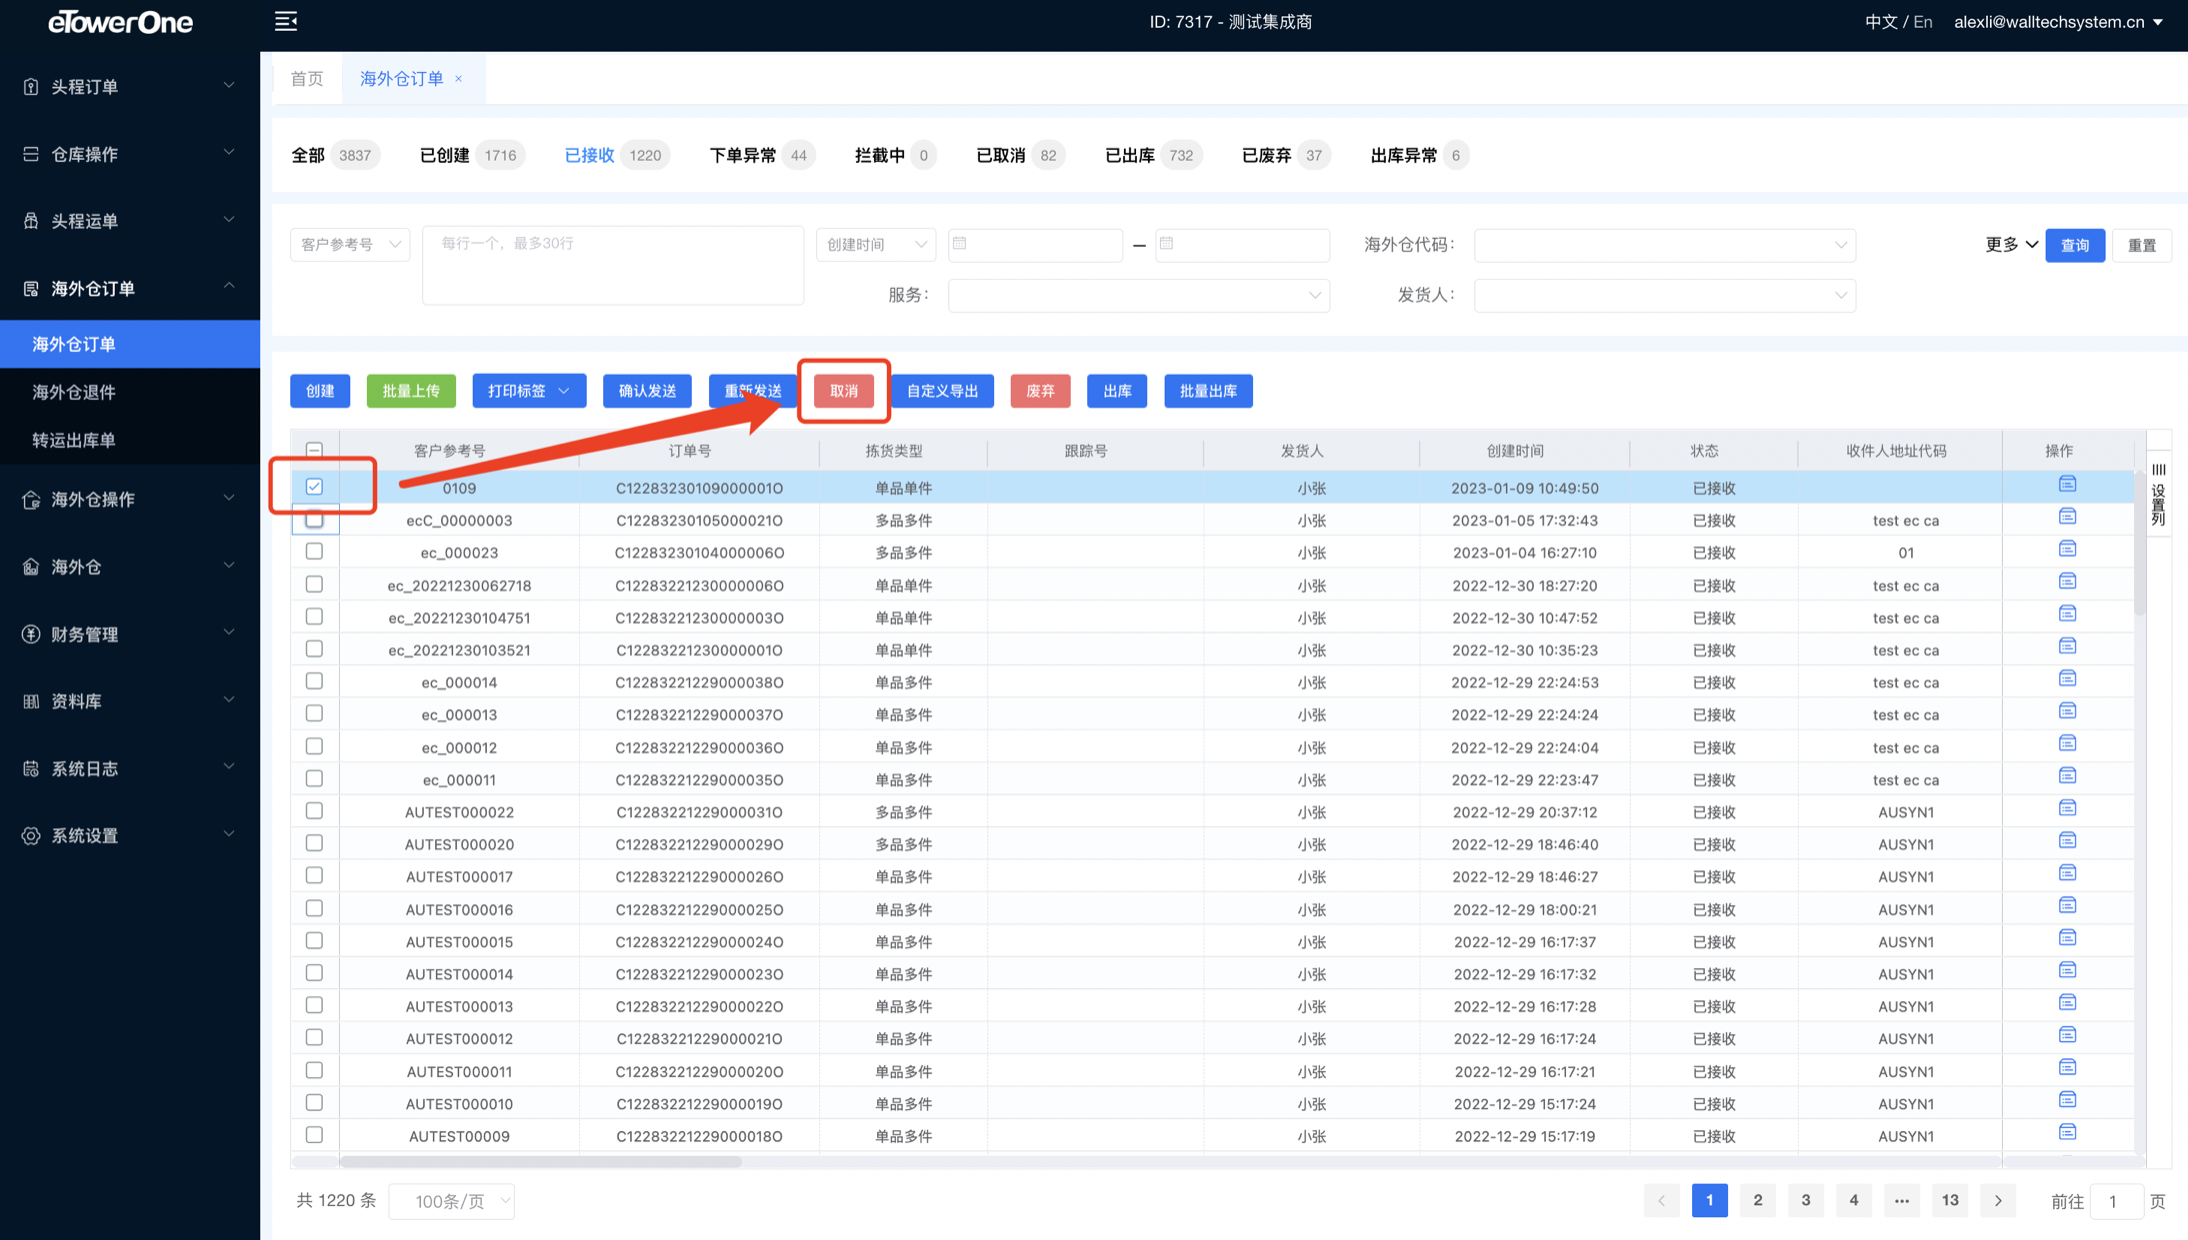The height and width of the screenshot is (1240, 2188).
Task: Click page number 13 in pagination
Action: click(1950, 1200)
